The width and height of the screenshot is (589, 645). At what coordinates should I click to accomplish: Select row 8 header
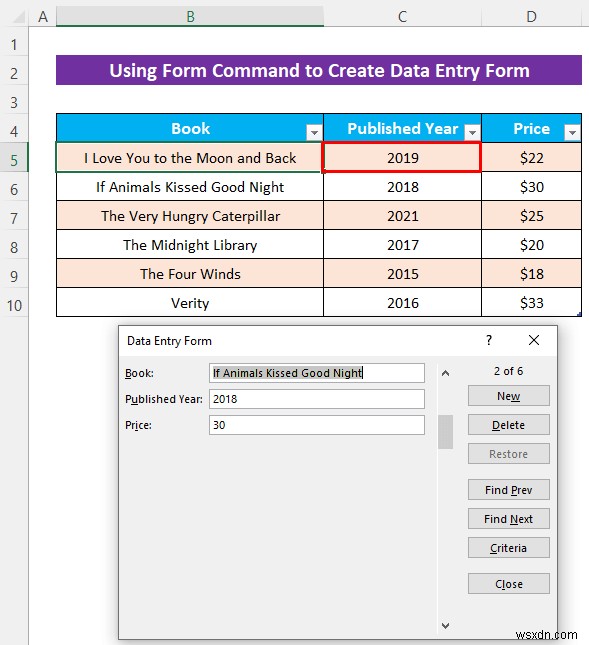(14, 247)
